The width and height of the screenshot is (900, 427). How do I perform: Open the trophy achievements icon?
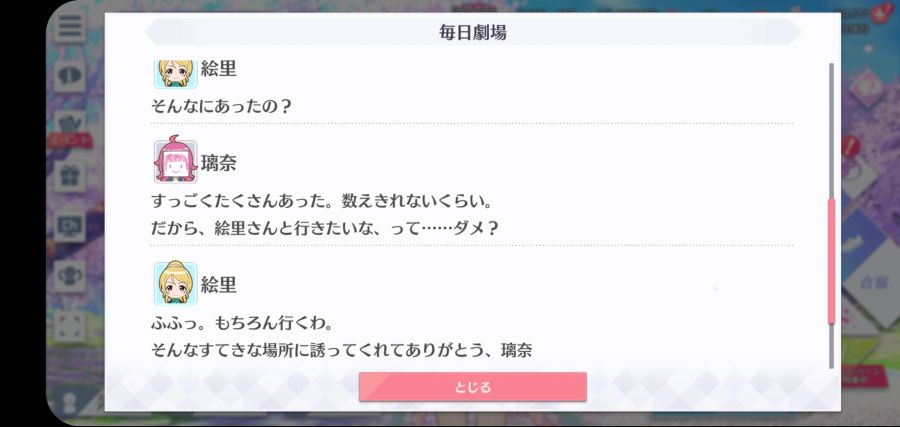(70, 275)
